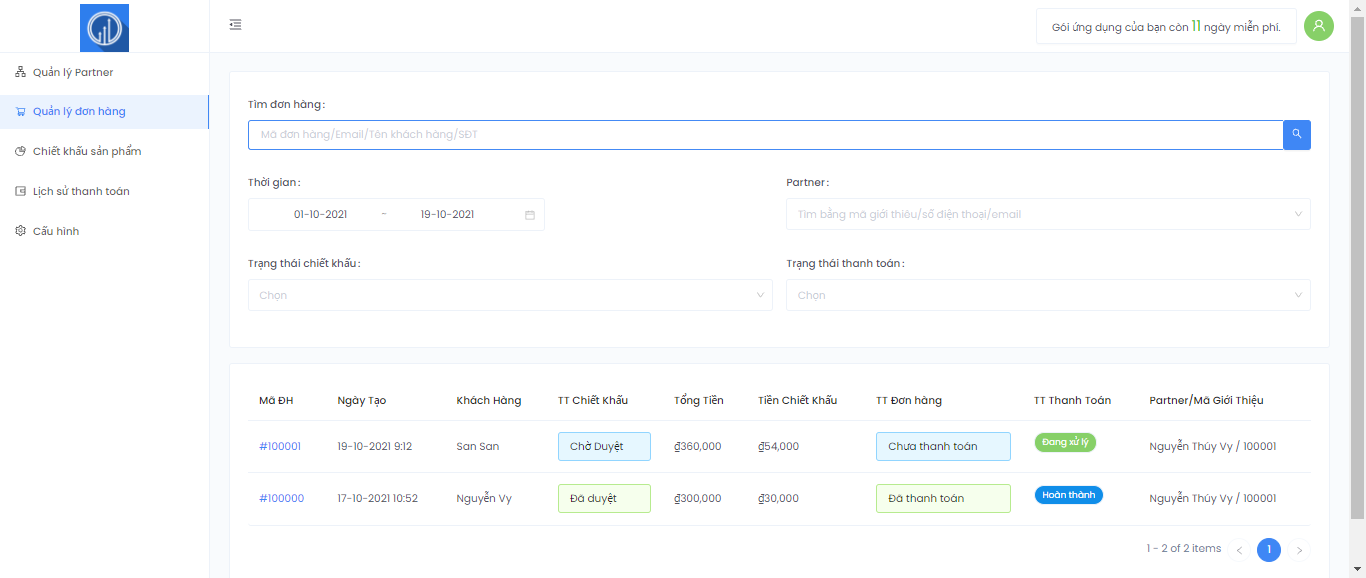This screenshot has width=1366, height=578.
Task: Open order link #100000
Action: coord(281,498)
